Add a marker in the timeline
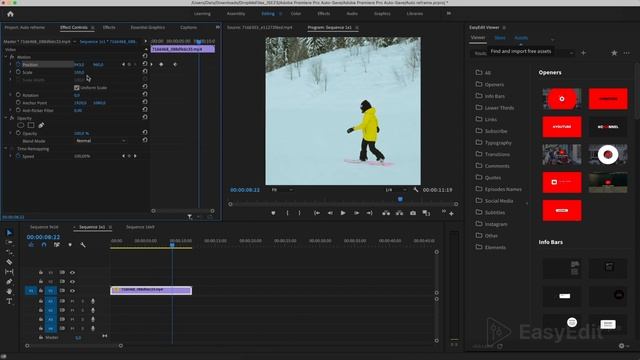 pos(70,245)
